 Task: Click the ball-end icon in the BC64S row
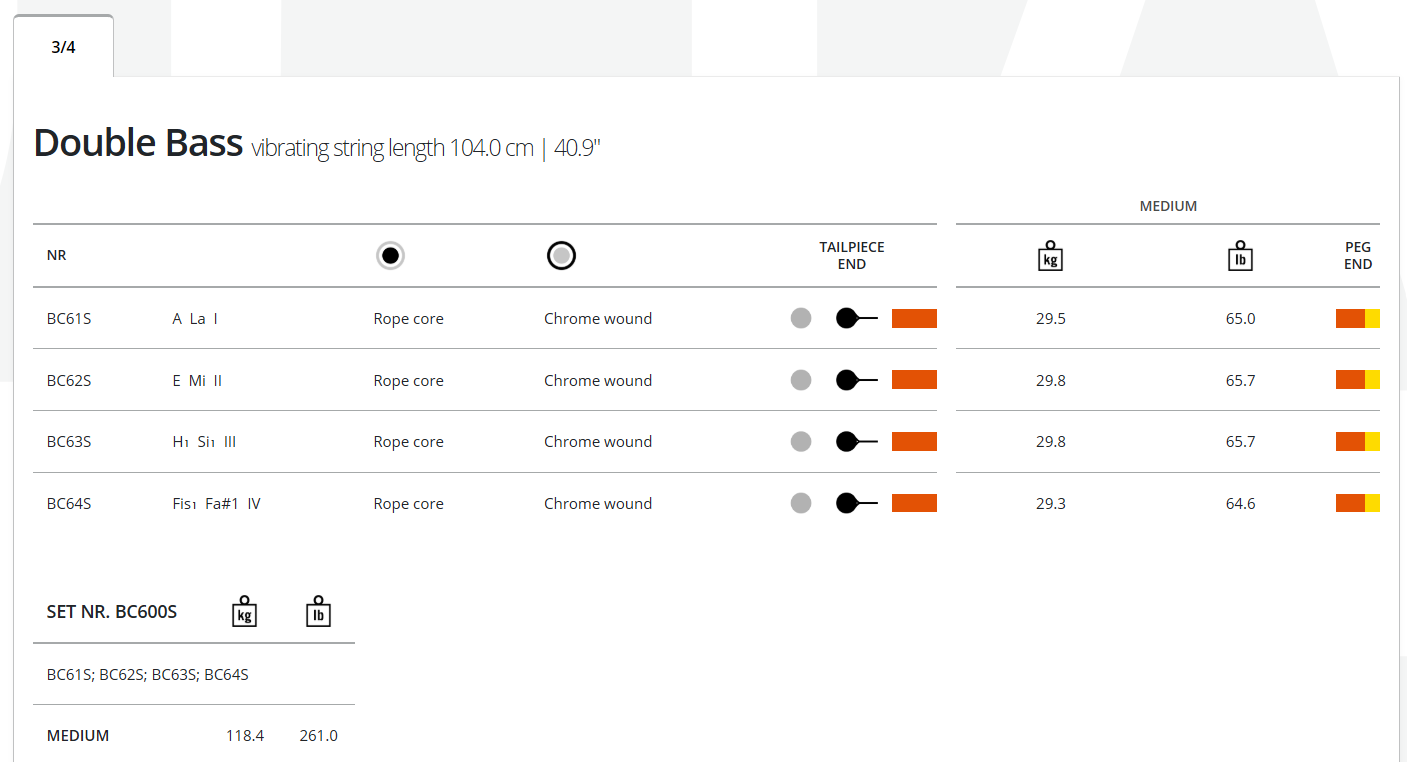(856, 503)
